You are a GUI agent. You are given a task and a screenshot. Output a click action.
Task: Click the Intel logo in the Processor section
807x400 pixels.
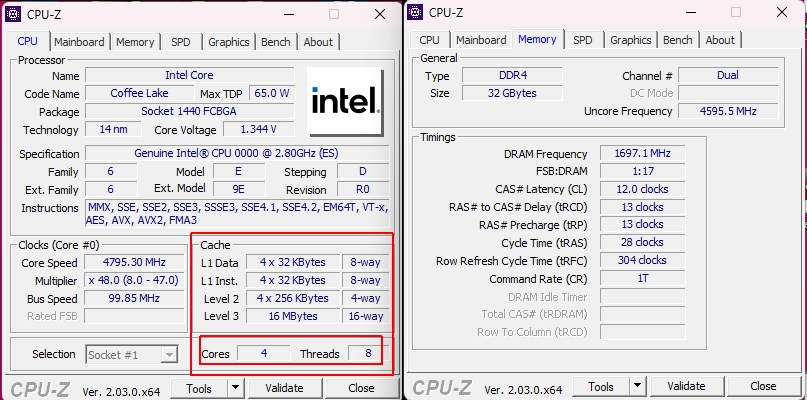coord(345,101)
